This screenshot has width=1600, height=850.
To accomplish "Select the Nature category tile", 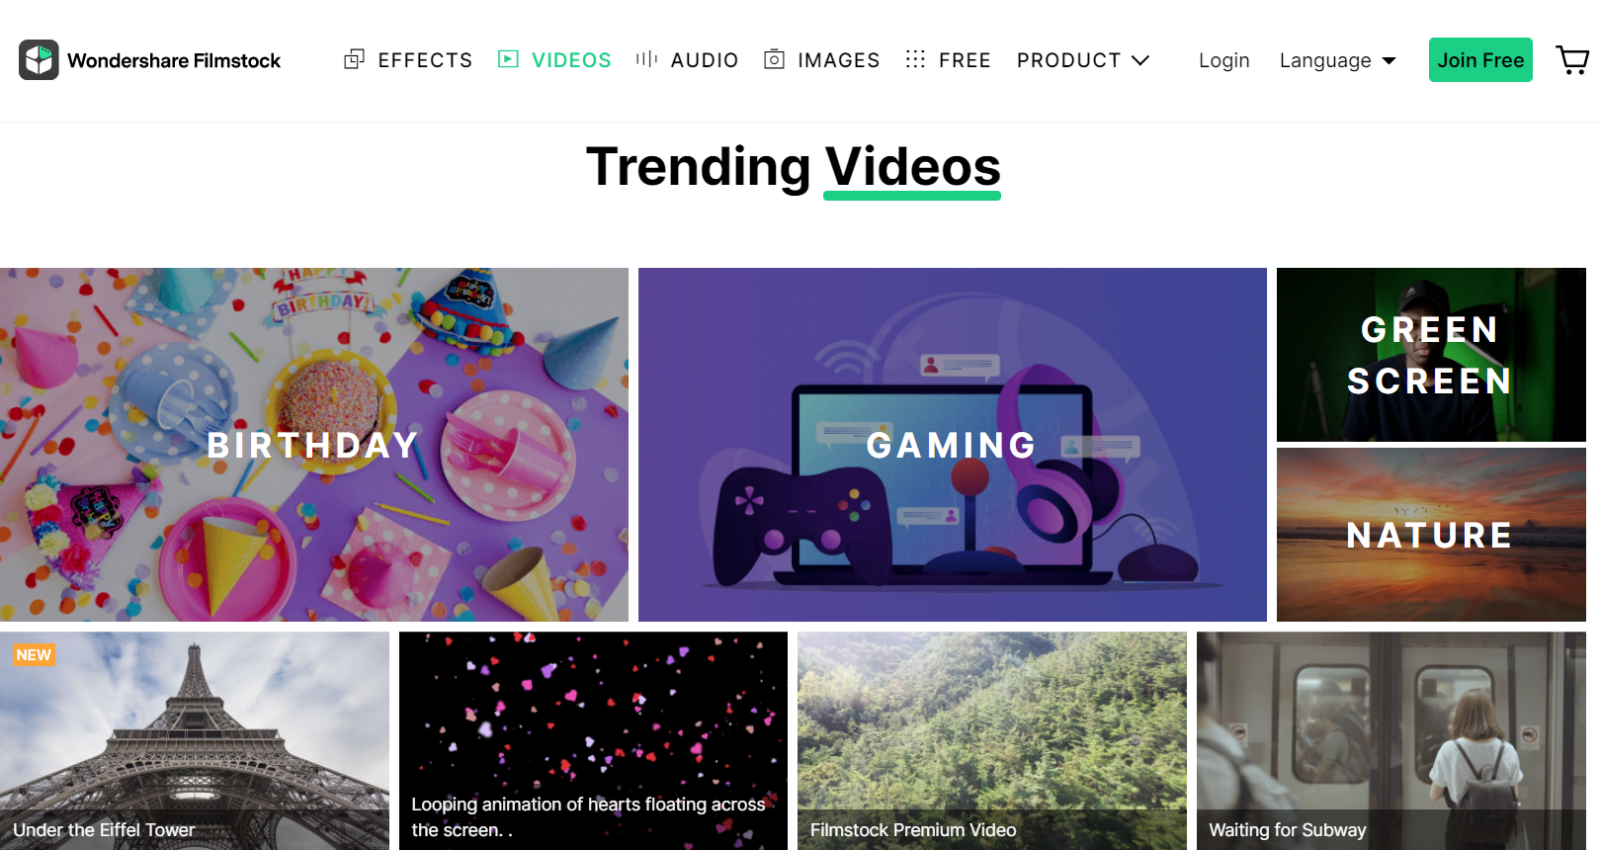I will click(x=1431, y=534).
